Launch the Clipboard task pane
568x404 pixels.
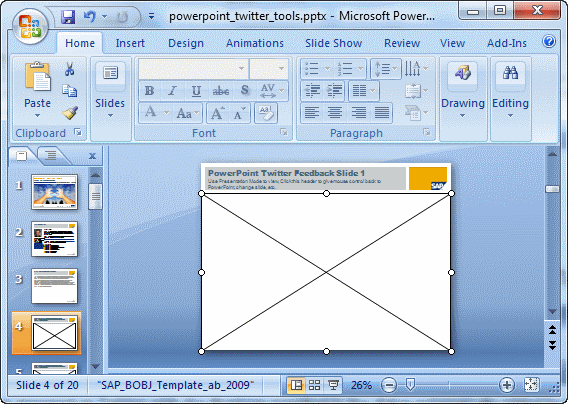(x=78, y=133)
